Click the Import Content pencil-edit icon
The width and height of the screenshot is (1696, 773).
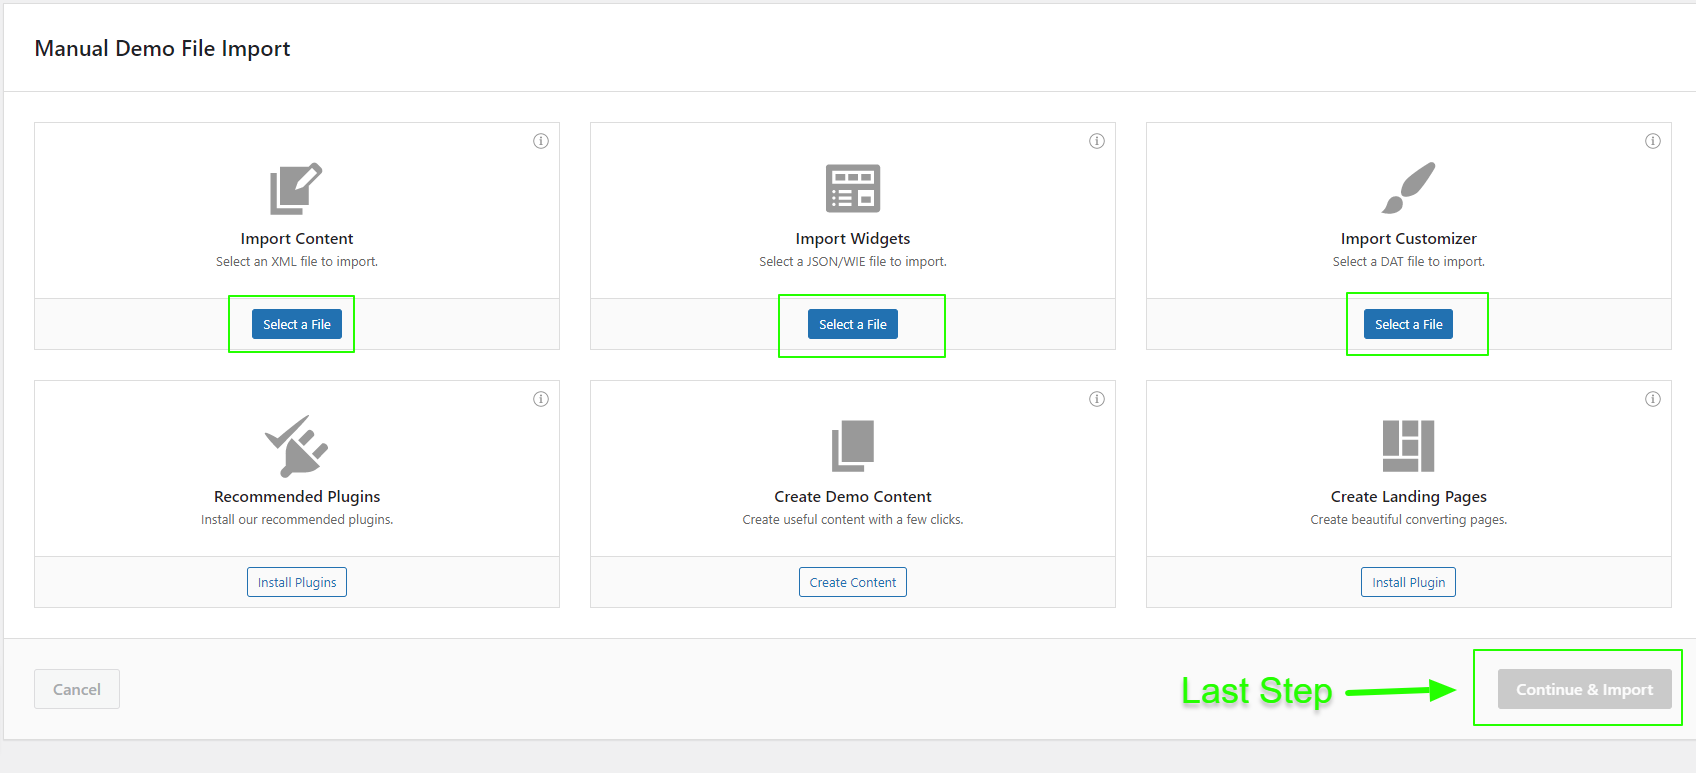coord(296,188)
